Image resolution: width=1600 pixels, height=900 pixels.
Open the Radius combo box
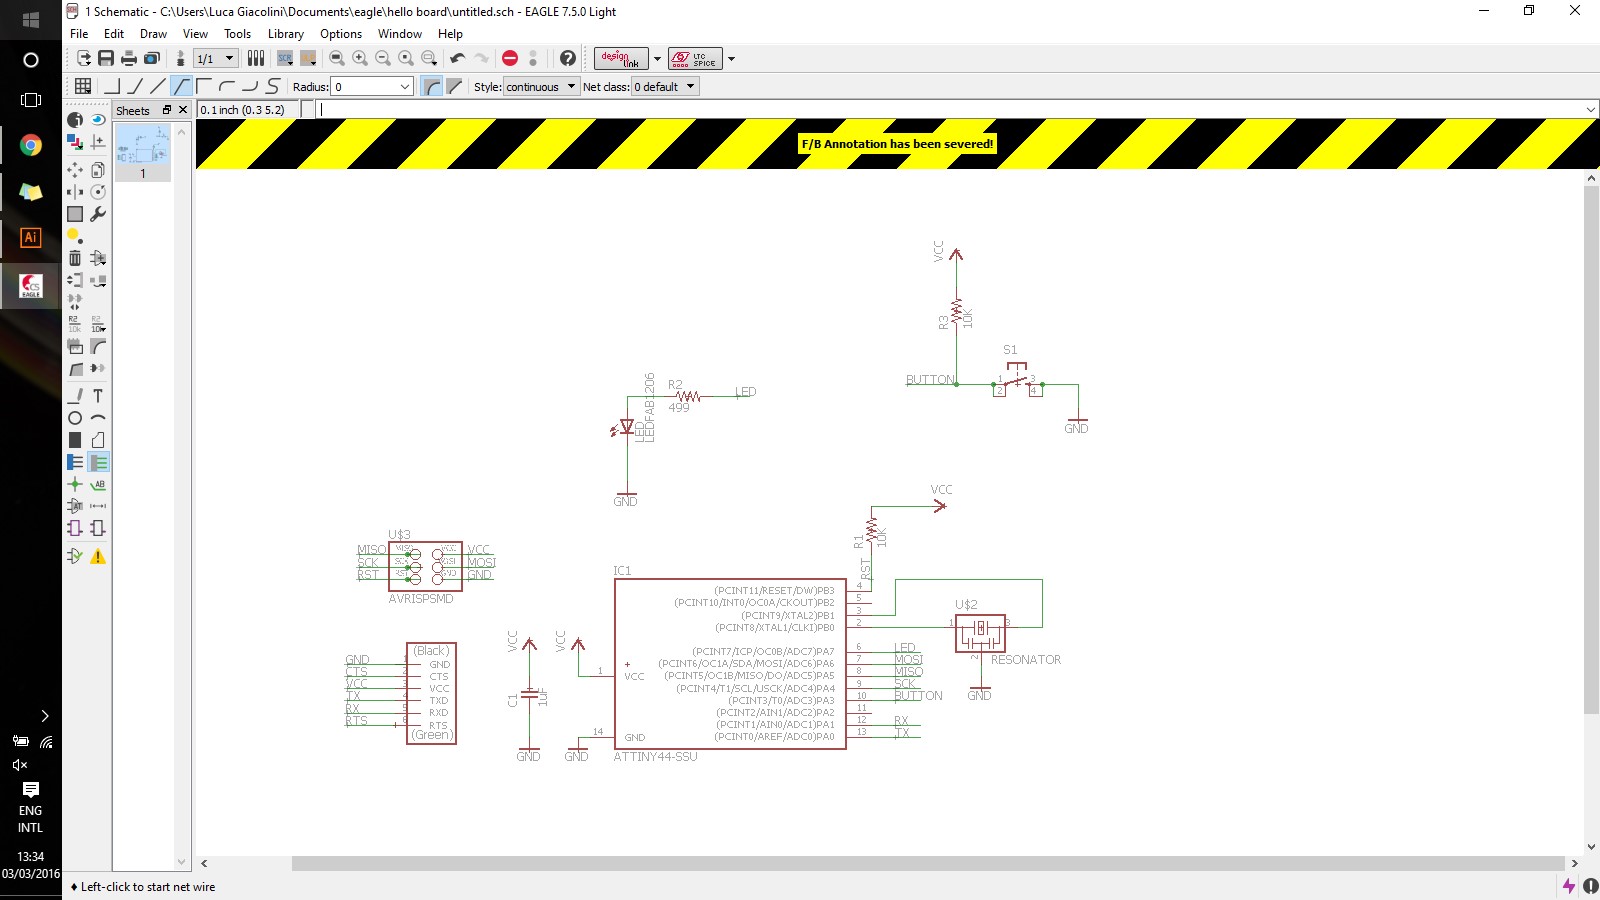[372, 87]
